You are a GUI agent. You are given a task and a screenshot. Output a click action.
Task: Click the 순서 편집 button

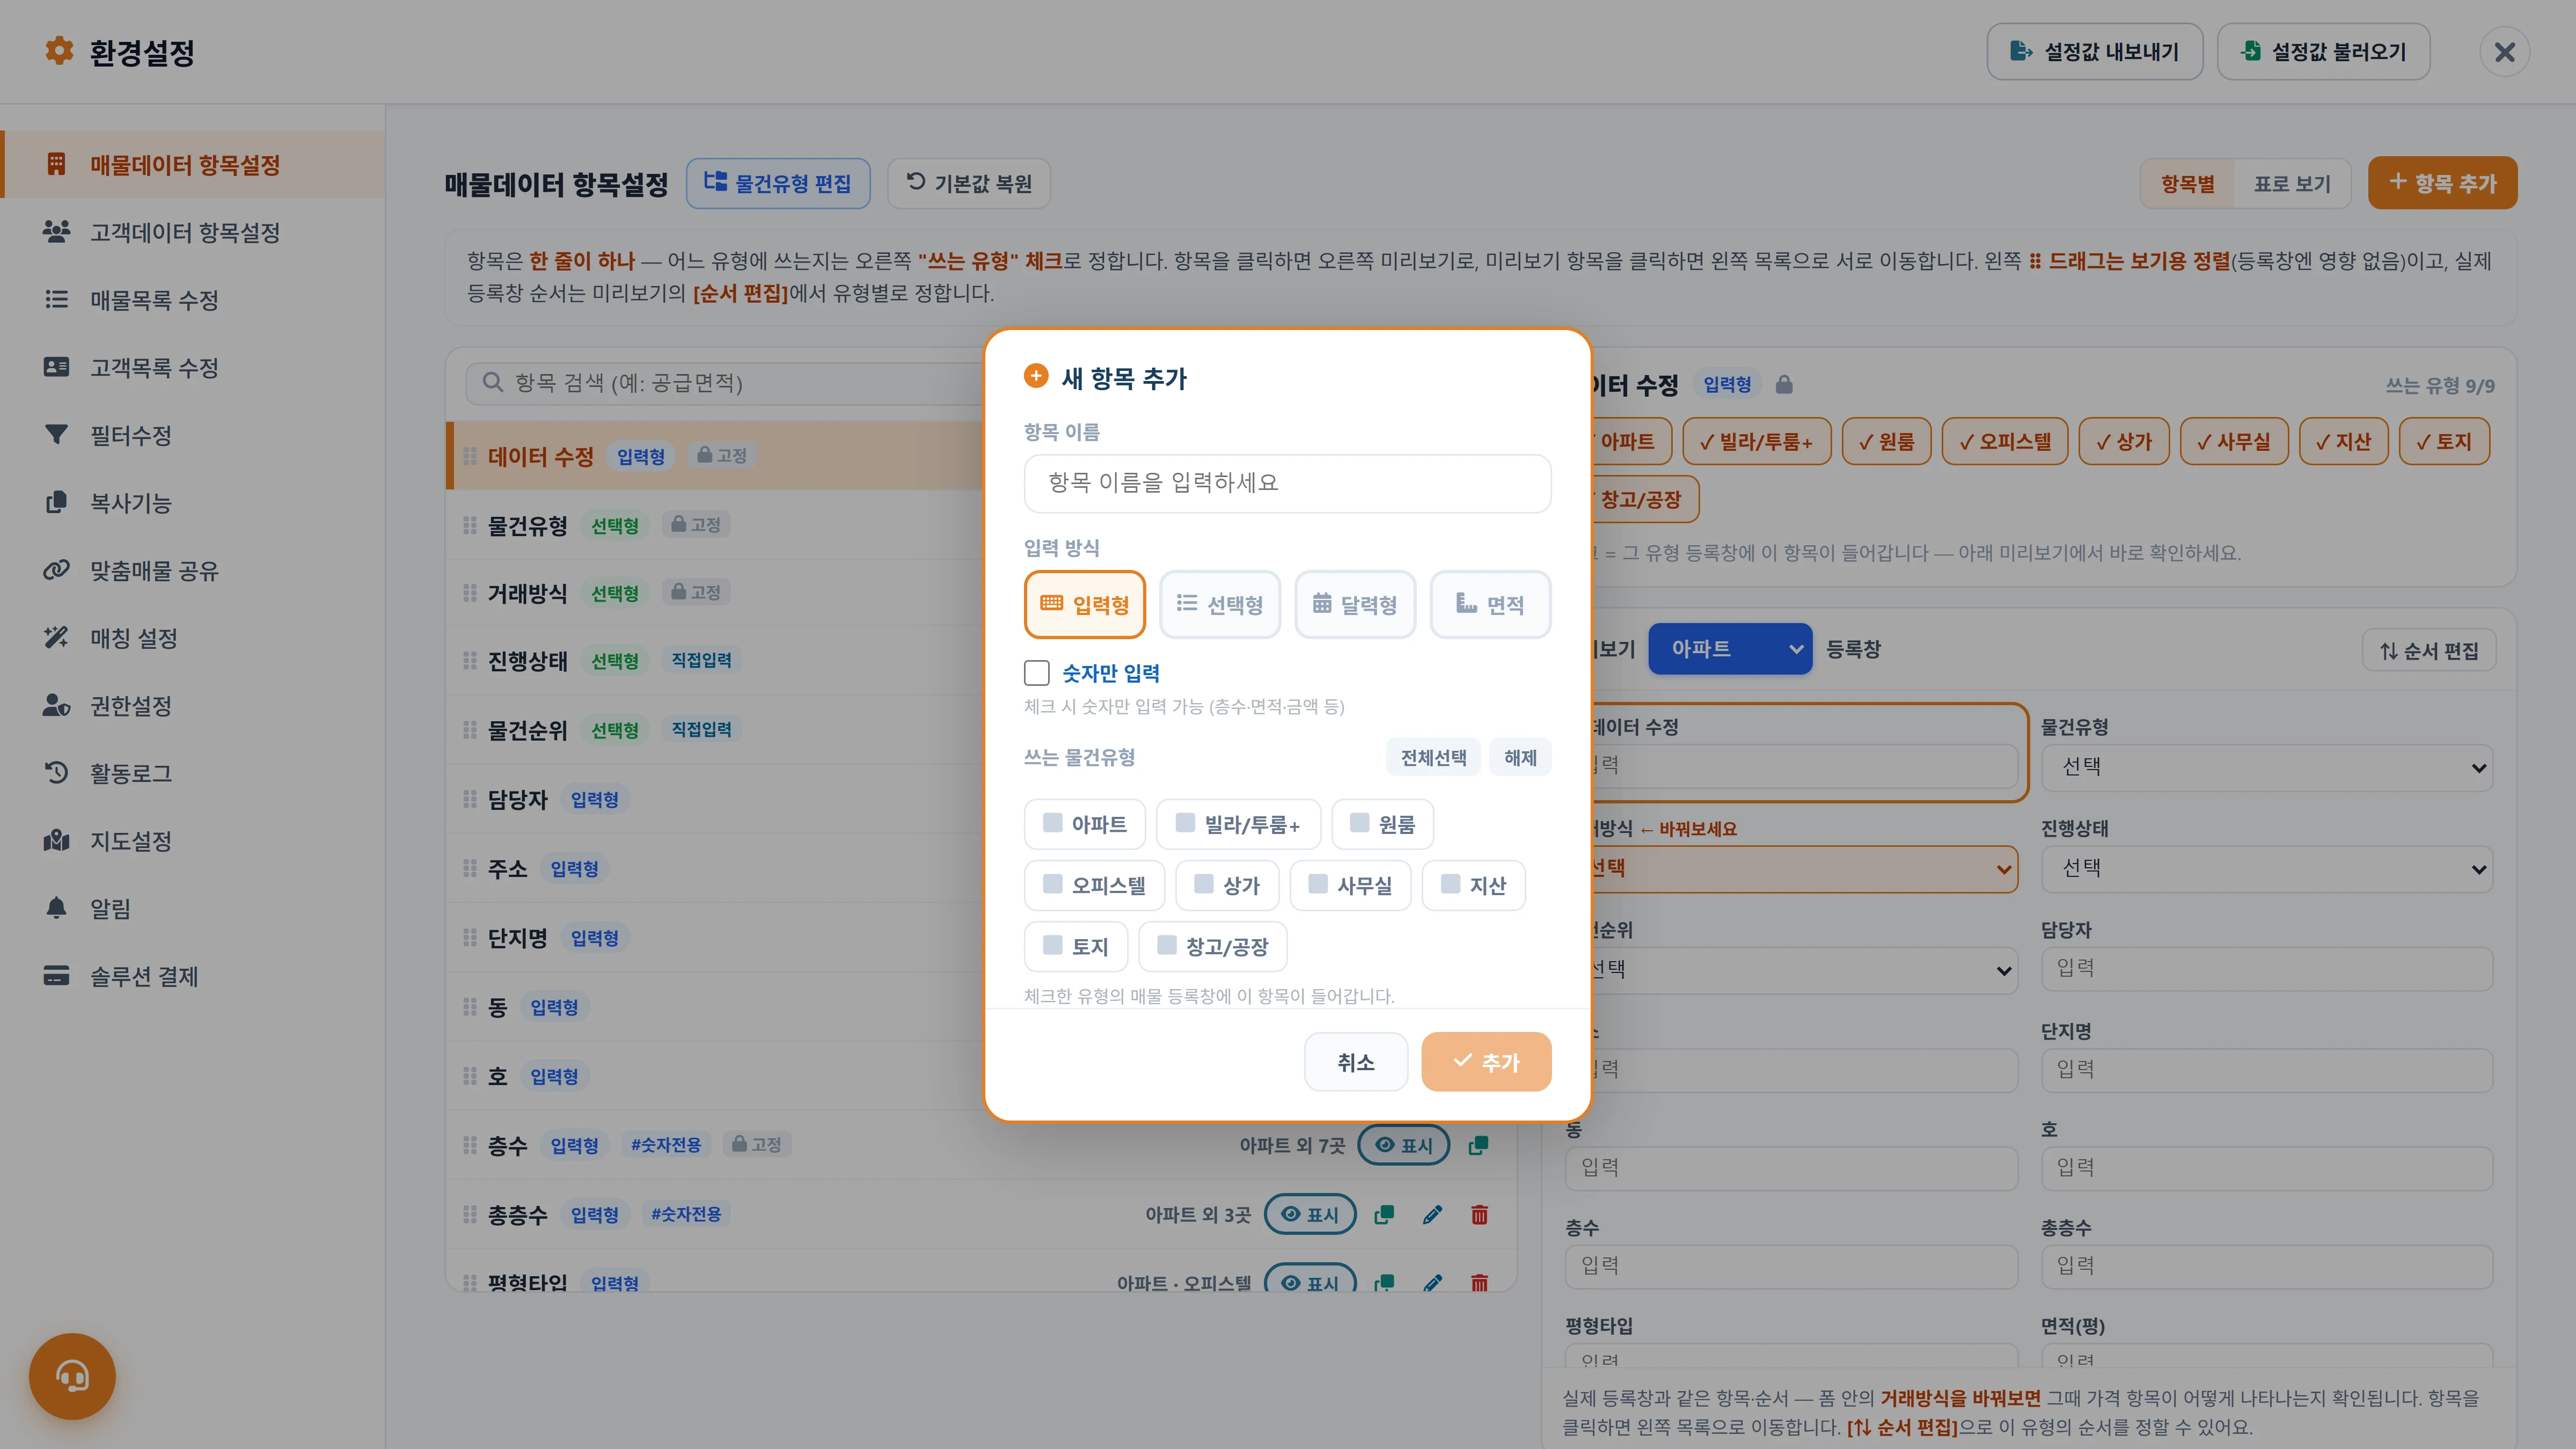(2429, 650)
